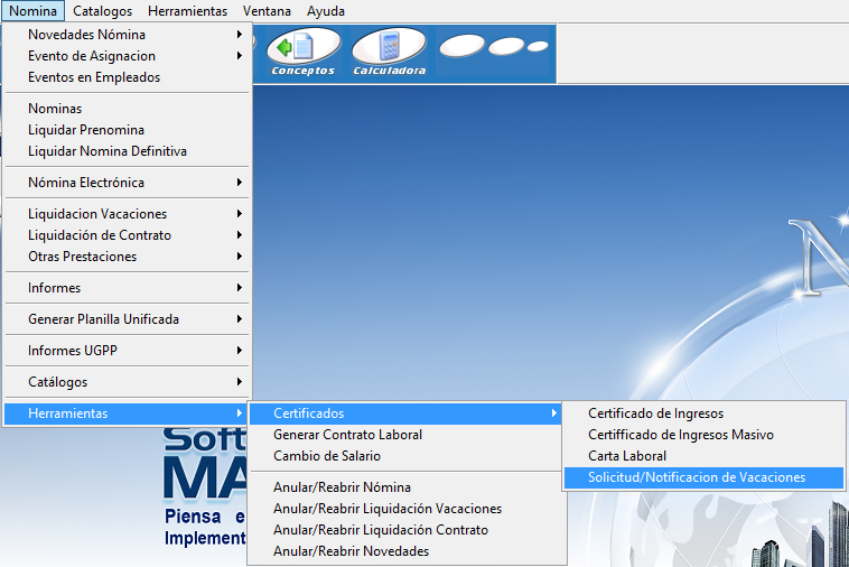Expand the Informes submenu
The width and height of the screenshot is (849, 567).
point(127,288)
